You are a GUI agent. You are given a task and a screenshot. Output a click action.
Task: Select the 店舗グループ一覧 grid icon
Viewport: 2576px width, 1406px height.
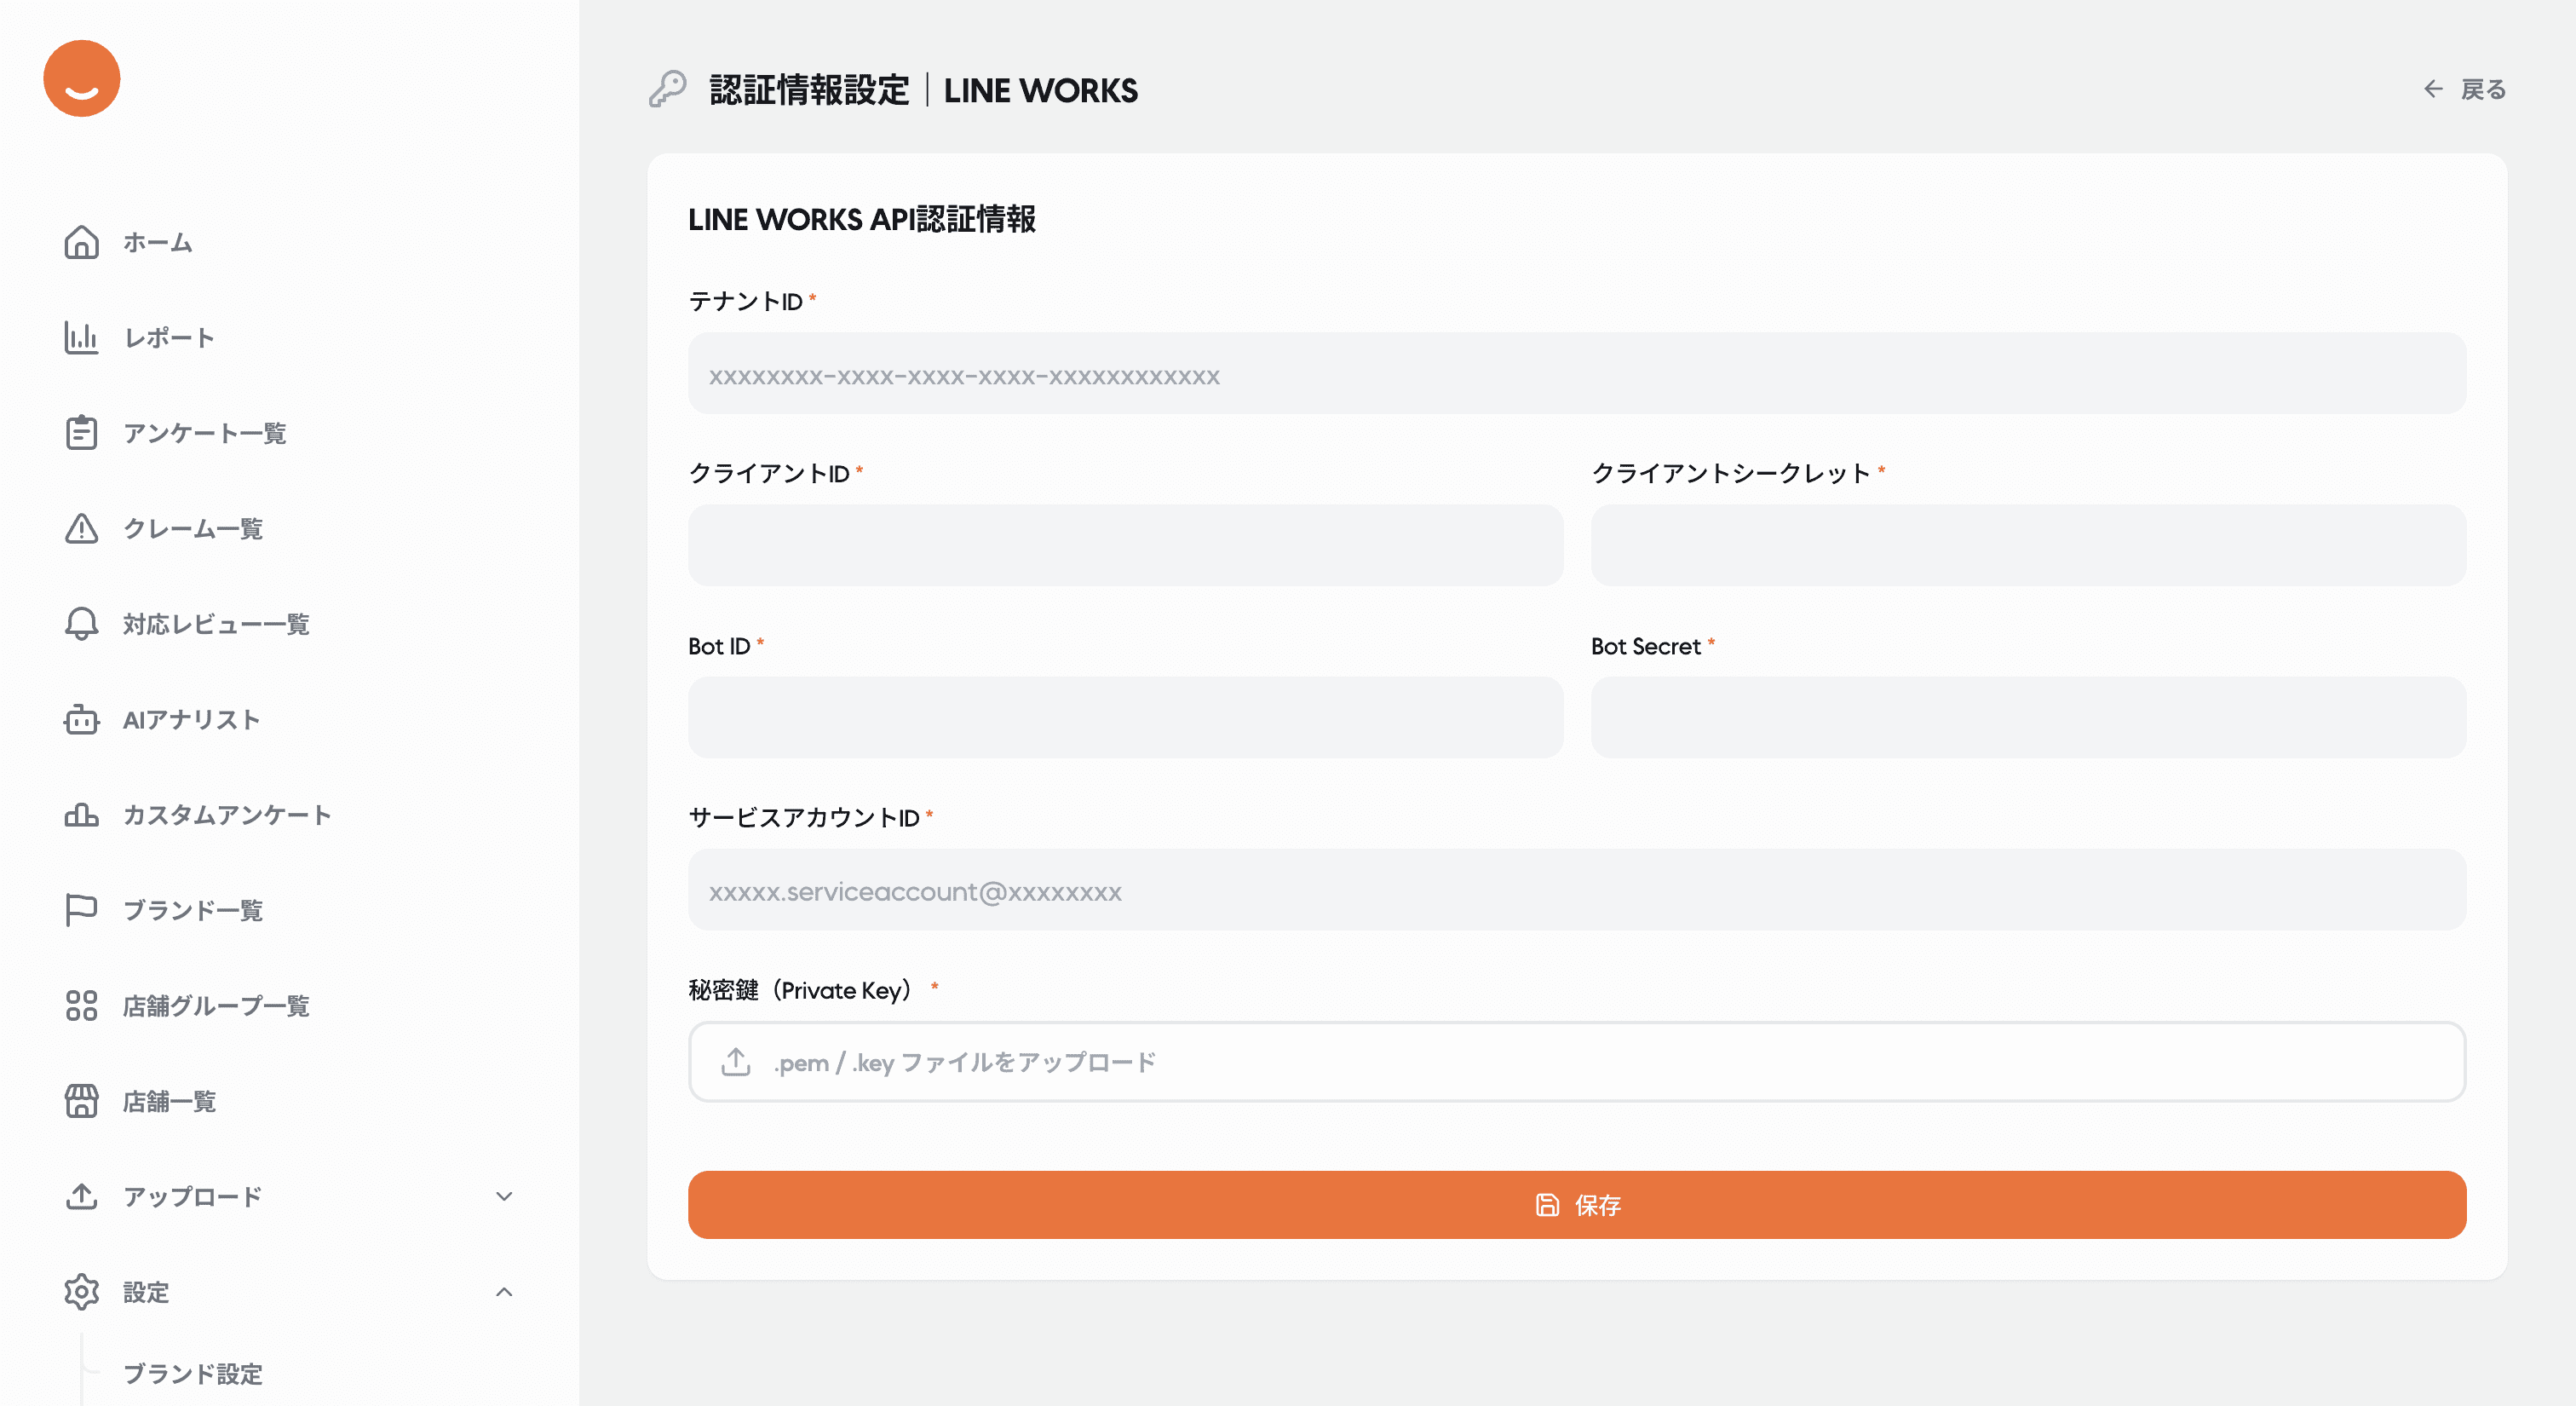click(81, 1005)
